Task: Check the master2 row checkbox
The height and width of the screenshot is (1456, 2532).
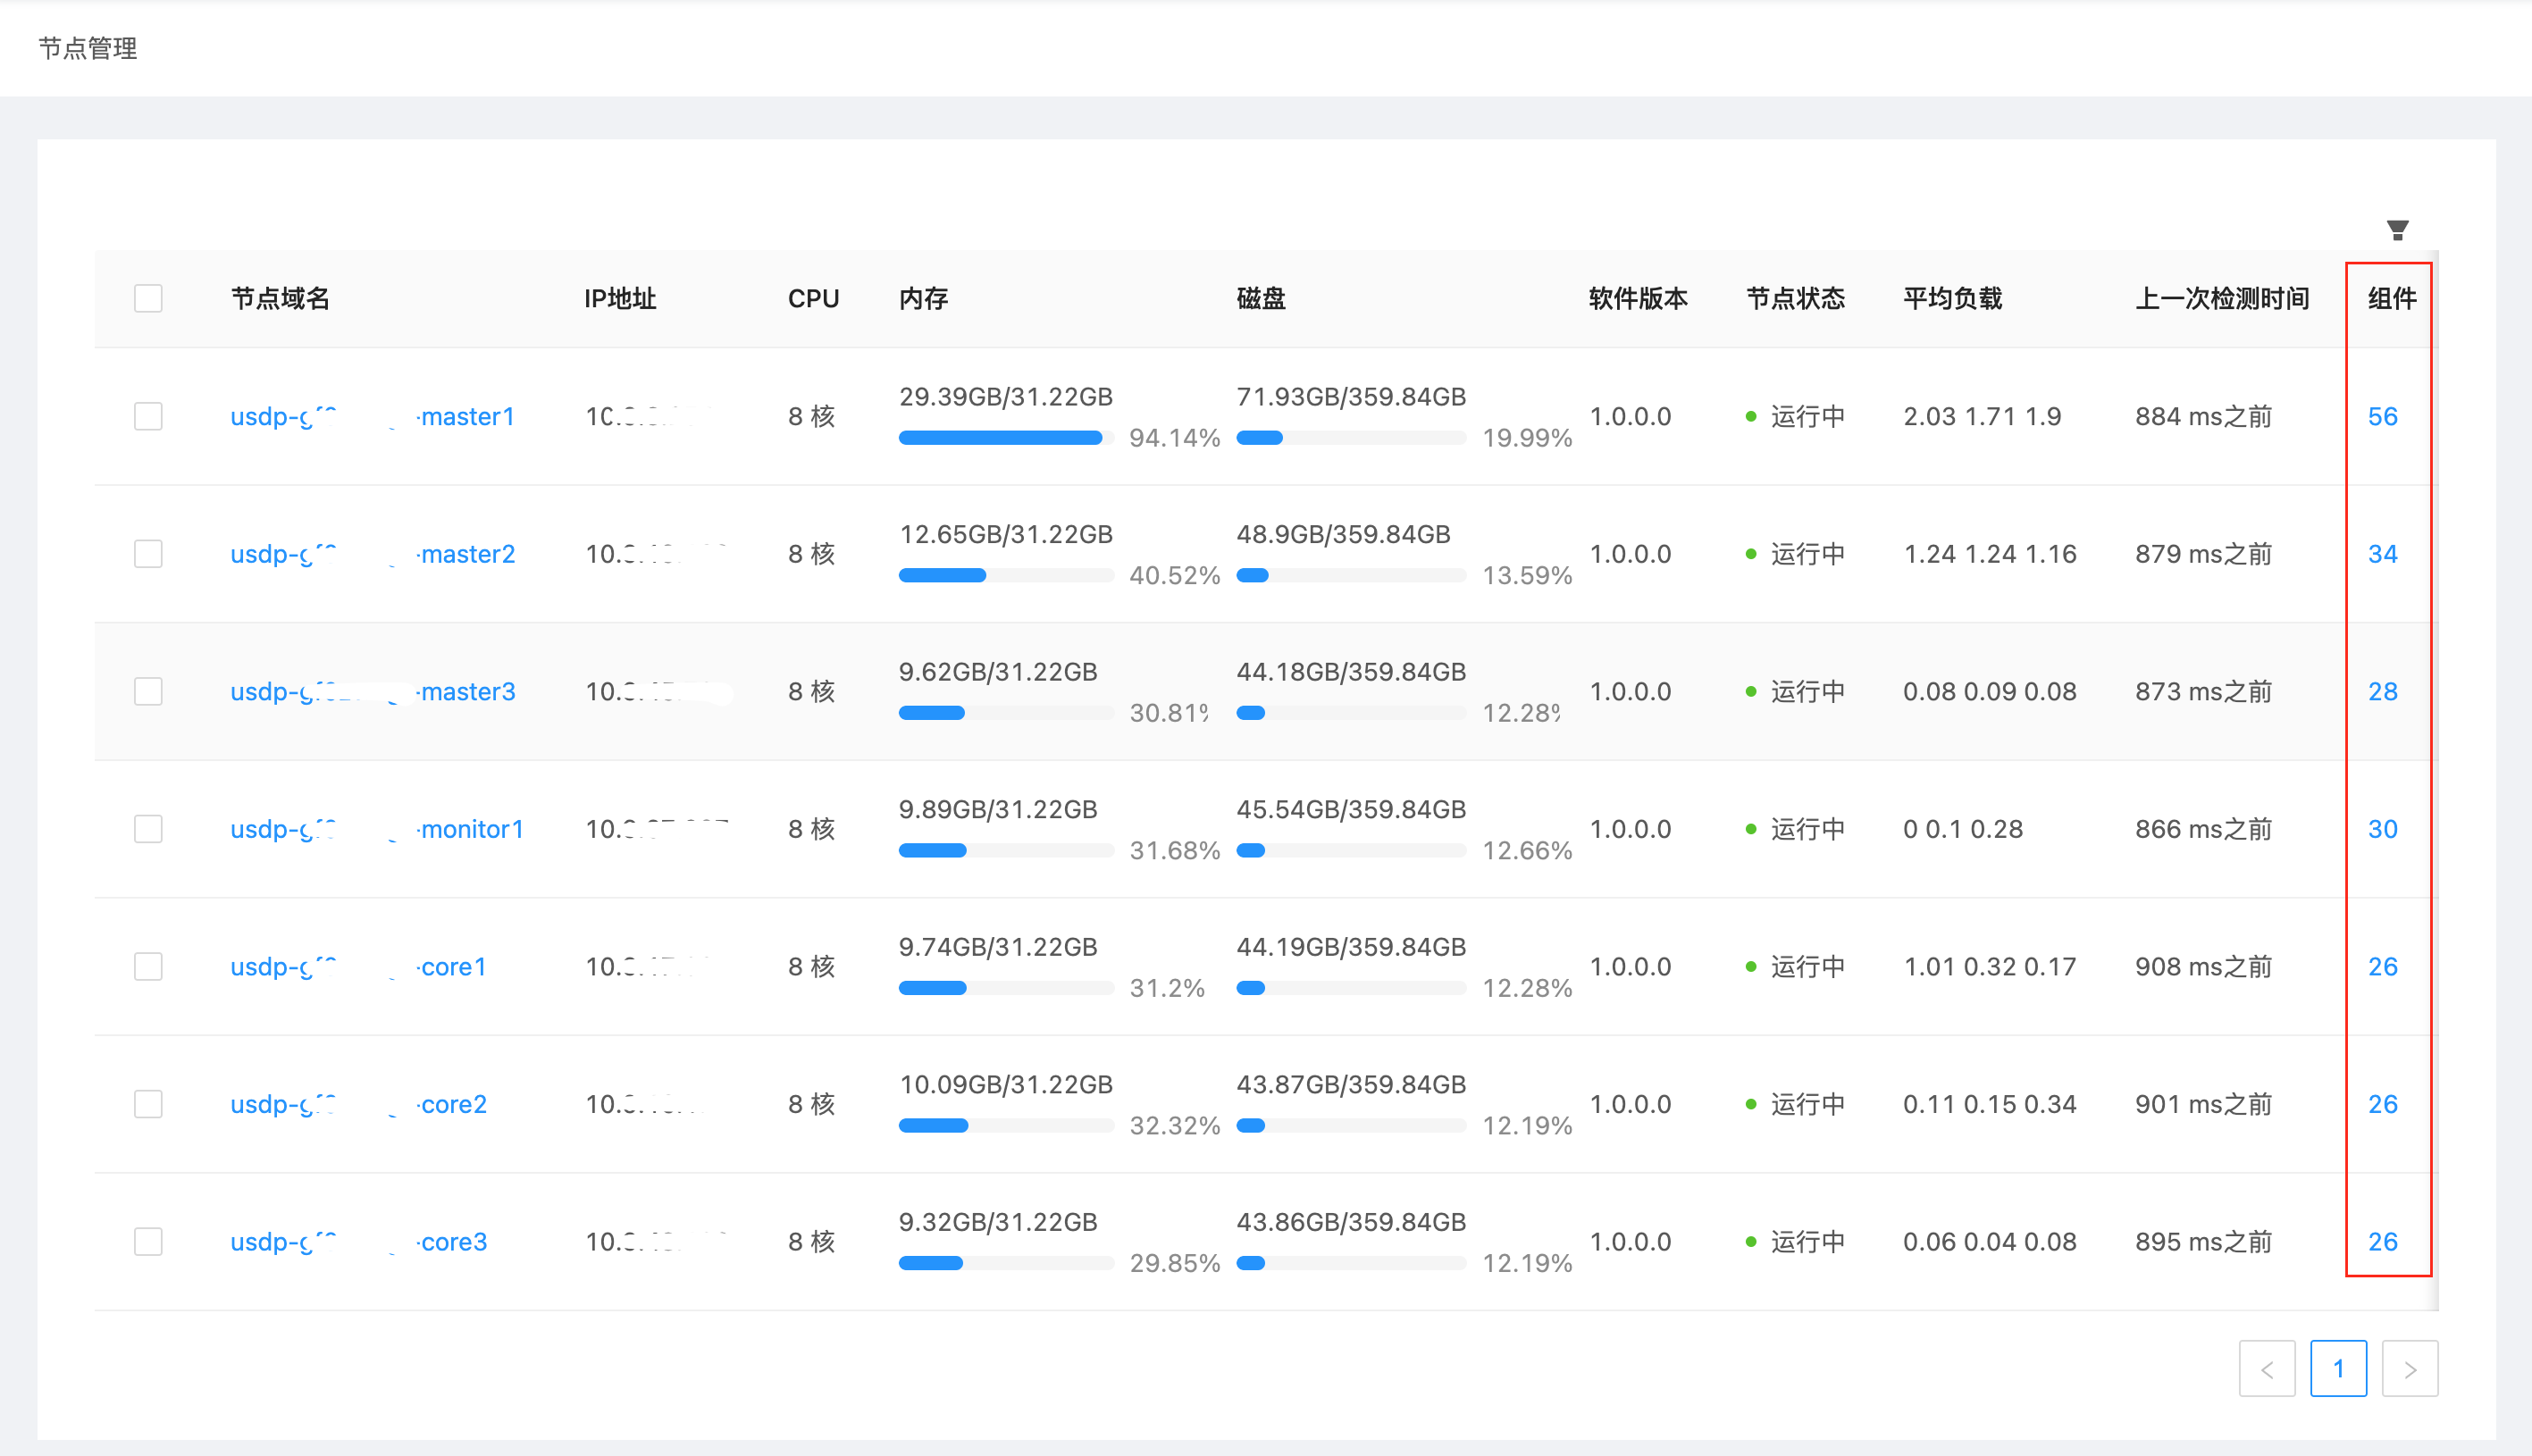Action: point(148,554)
